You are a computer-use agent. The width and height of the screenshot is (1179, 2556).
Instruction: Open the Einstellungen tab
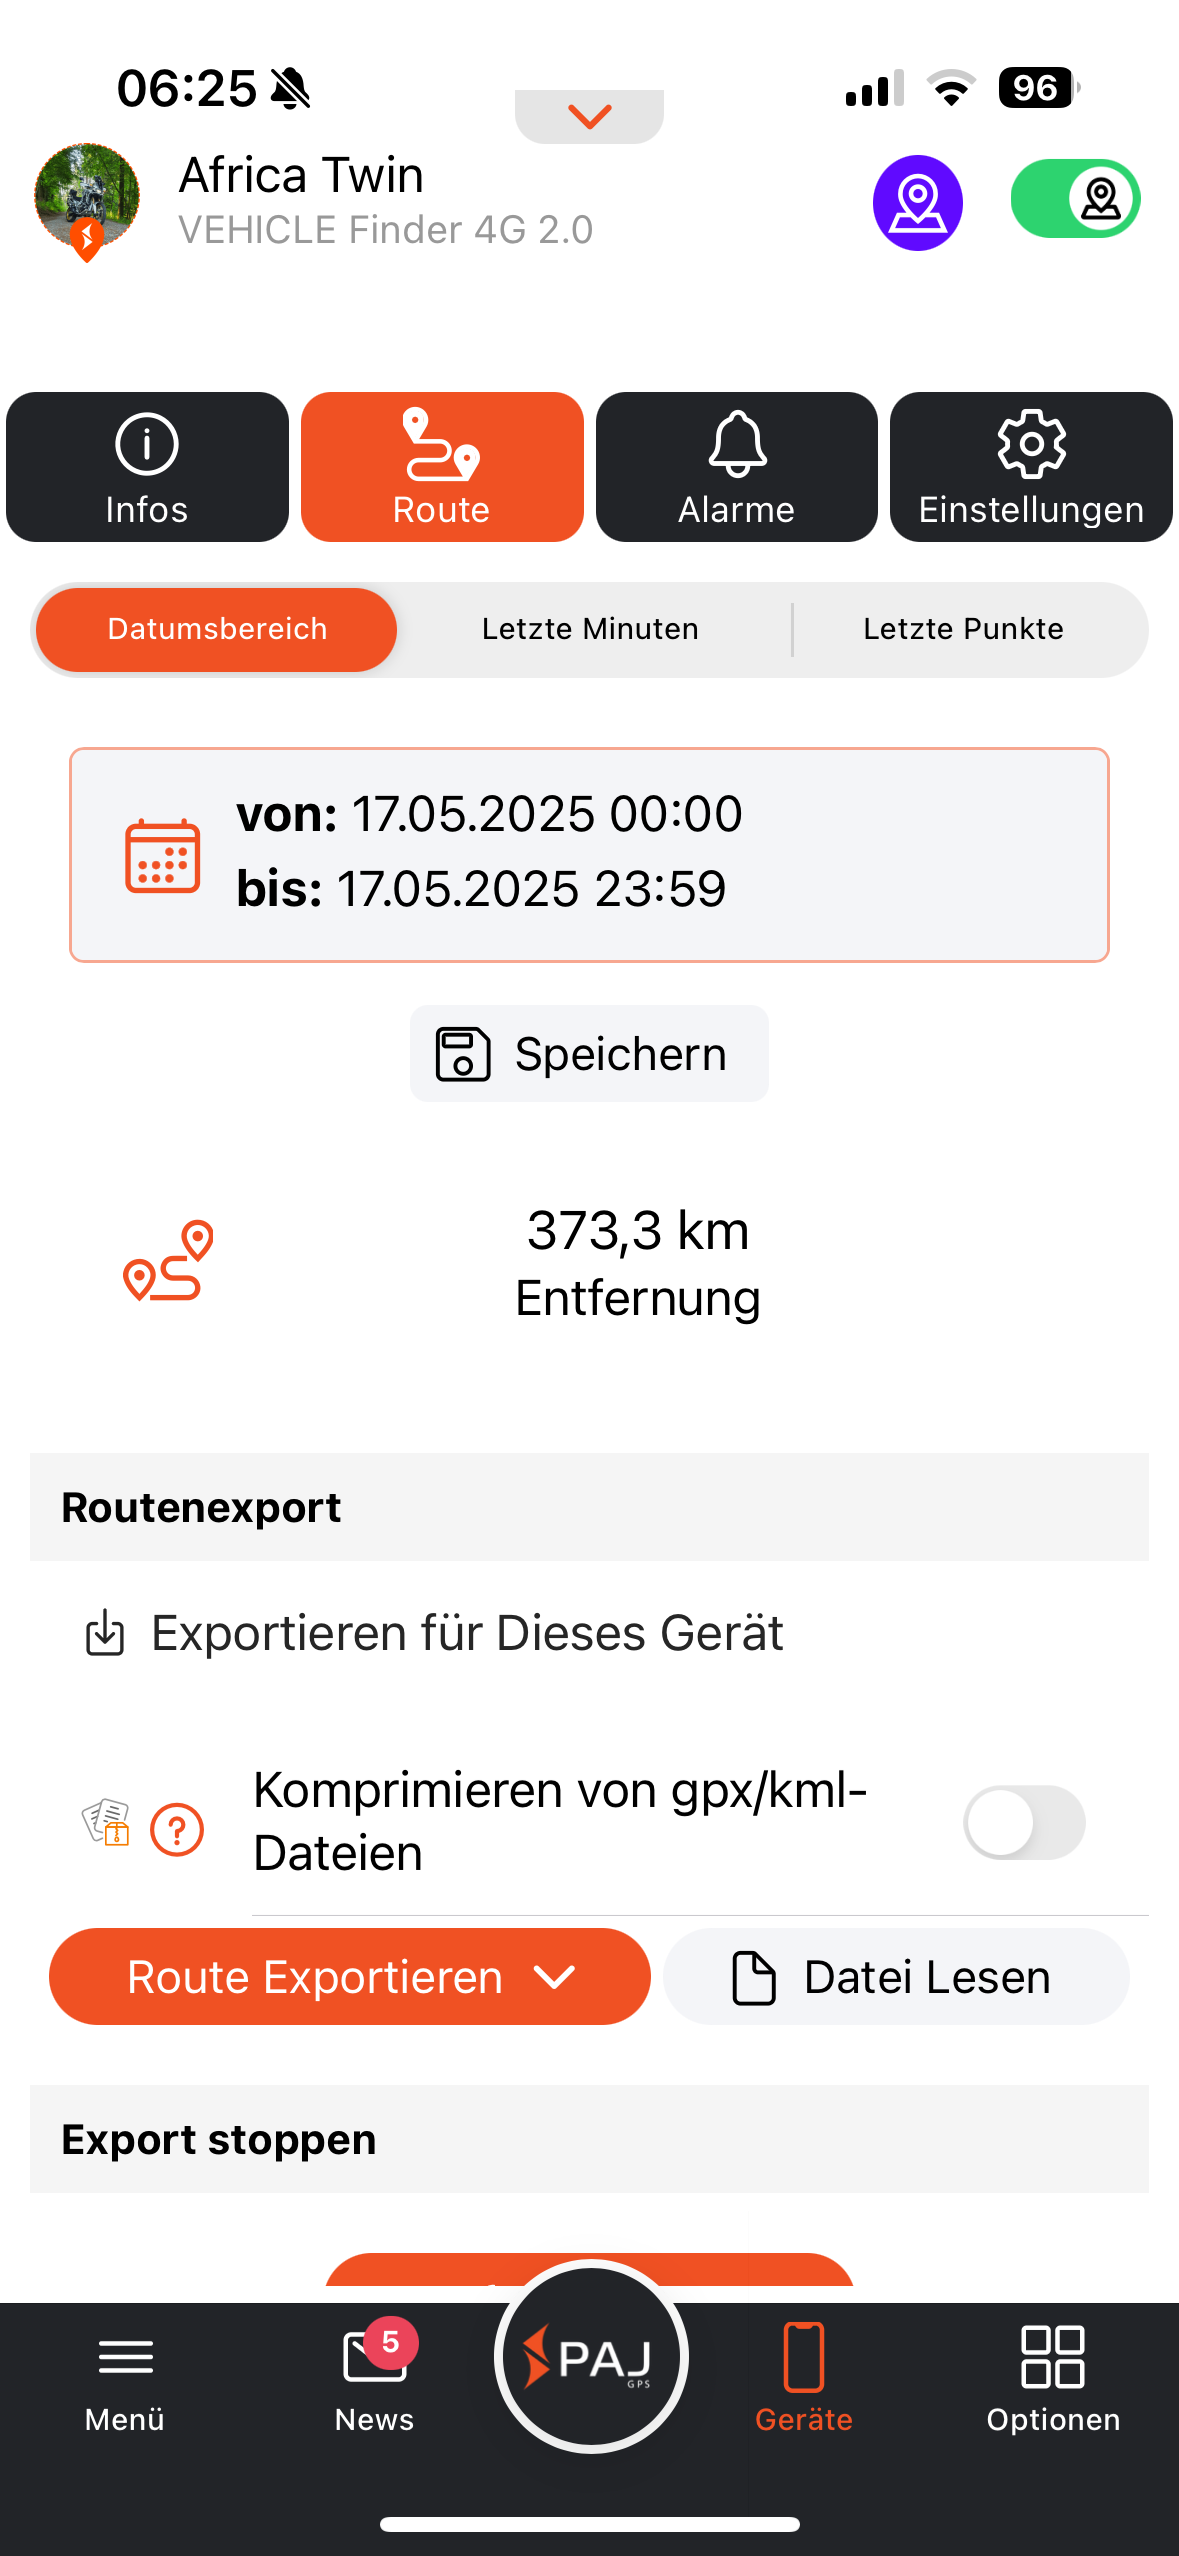(1031, 467)
